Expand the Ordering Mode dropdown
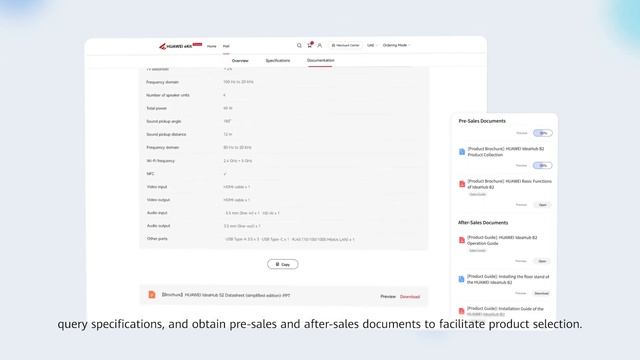 click(x=396, y=45)
